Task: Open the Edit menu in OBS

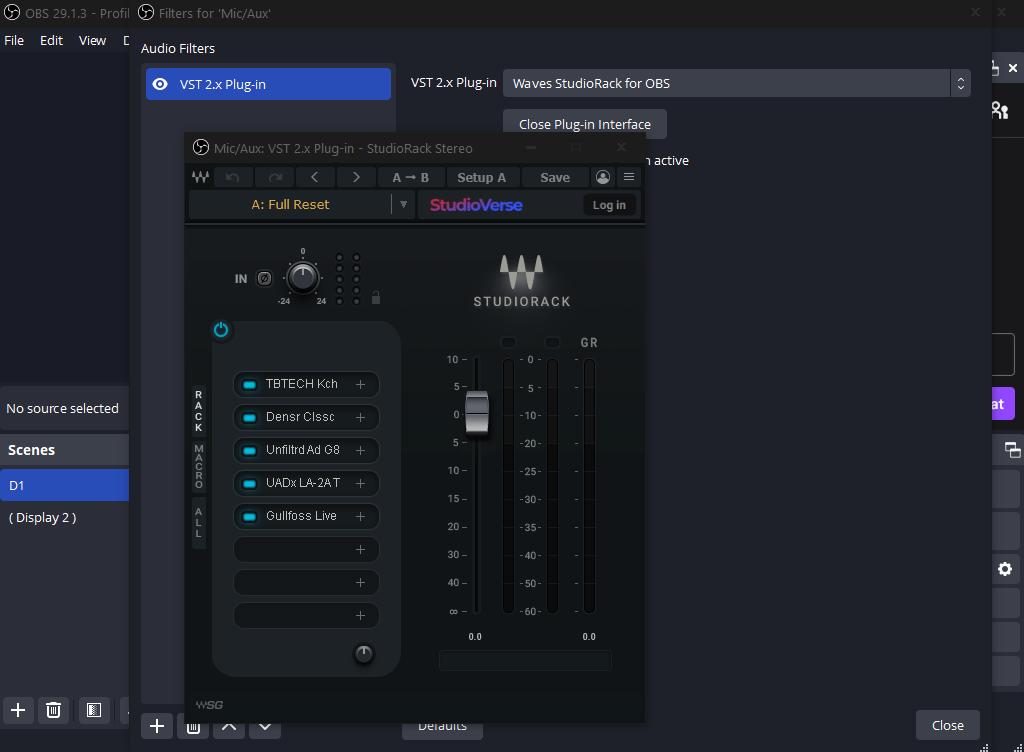Action: coord(51,41)
